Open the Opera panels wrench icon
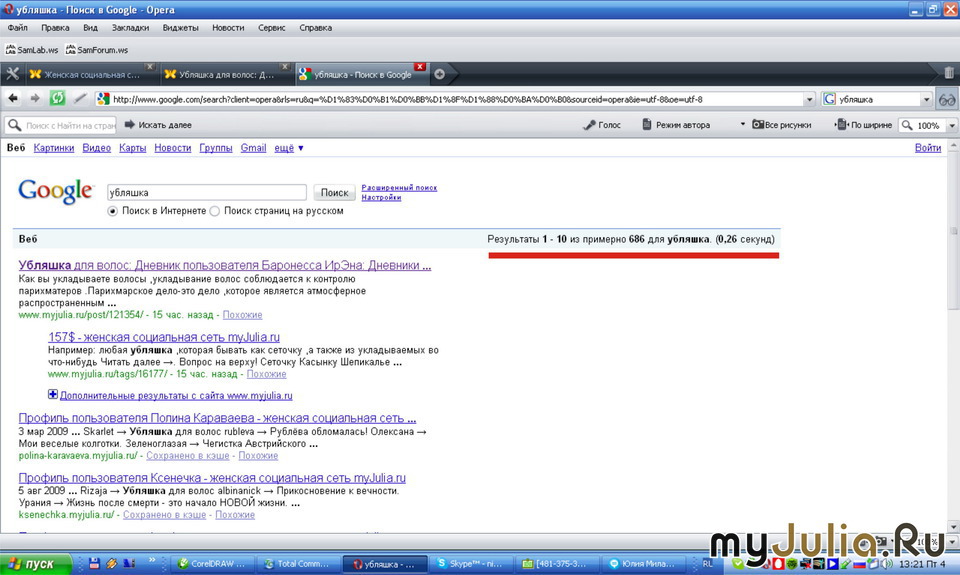 (x=12, y=74)
